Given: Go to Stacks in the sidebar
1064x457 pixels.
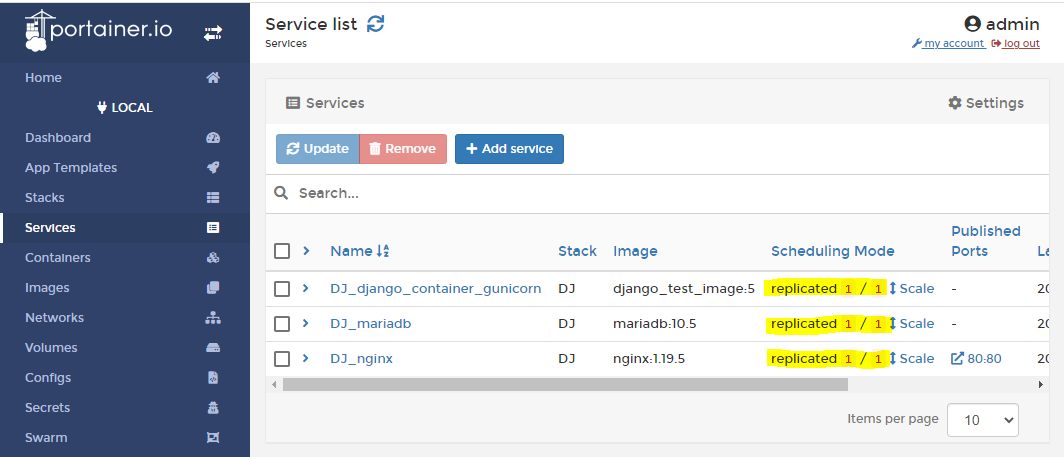Looking at the screenshot, I should [x=45, y=198].
